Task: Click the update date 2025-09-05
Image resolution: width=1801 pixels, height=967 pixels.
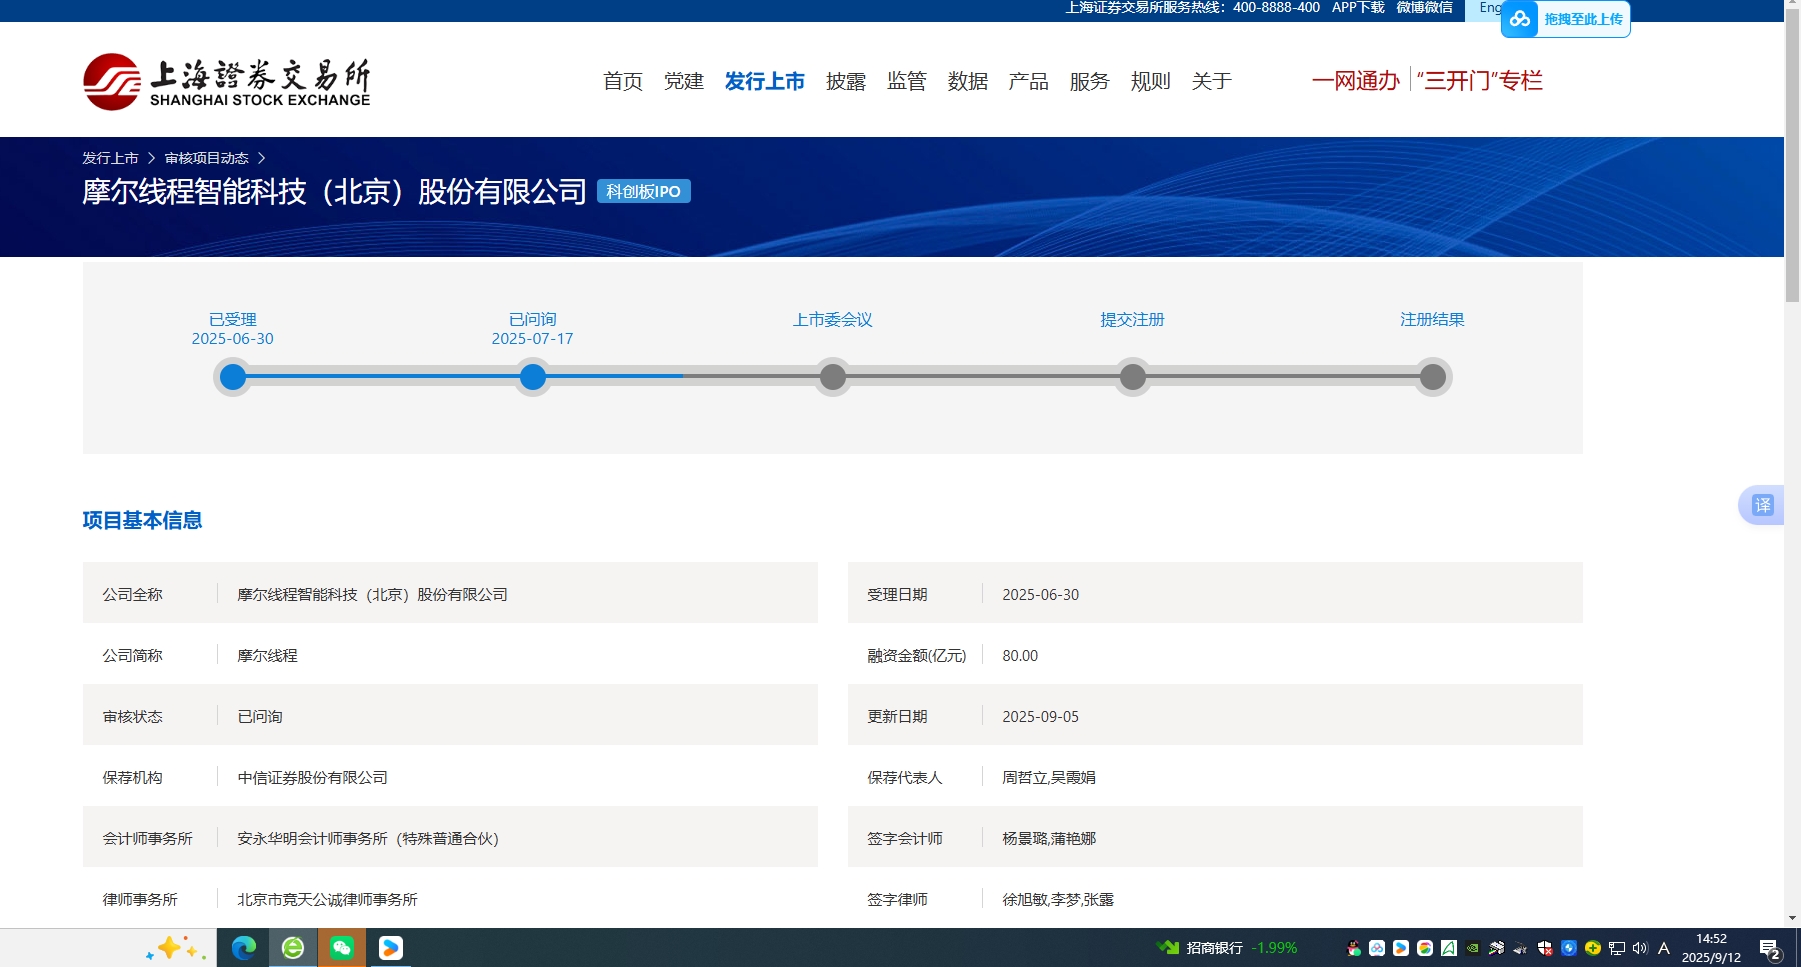Action: pos(1040,716)
